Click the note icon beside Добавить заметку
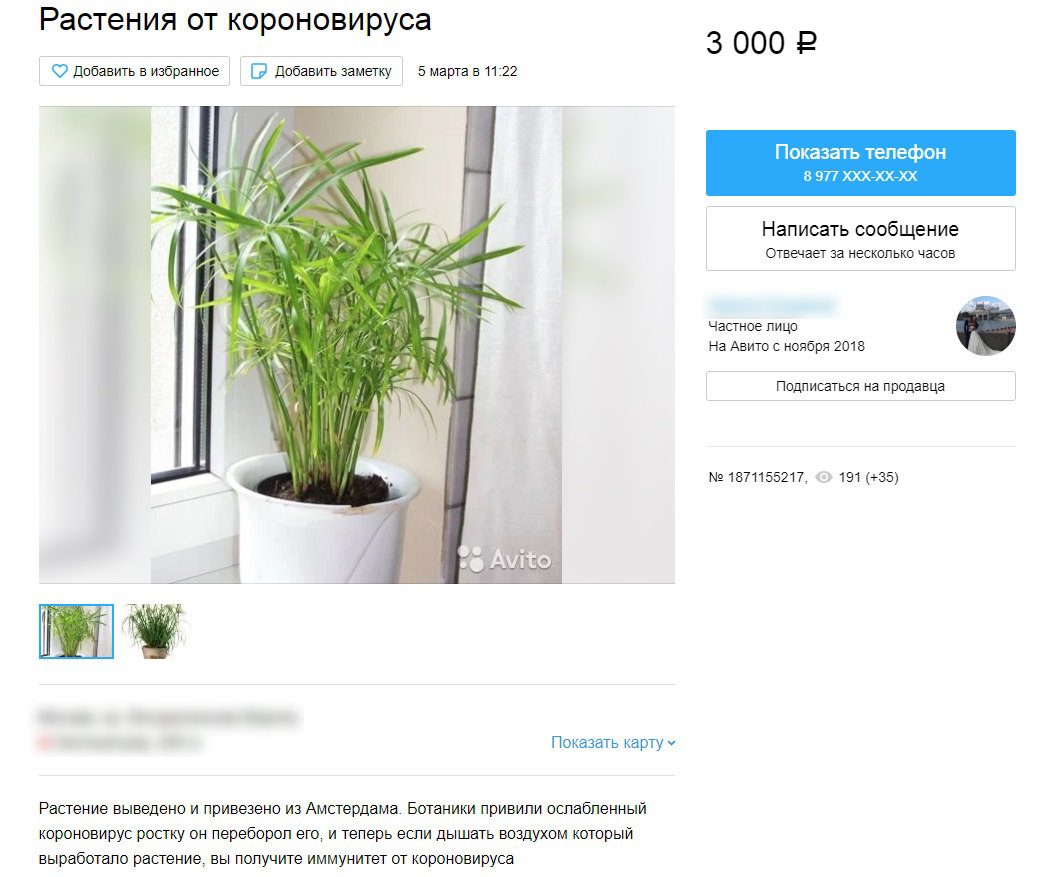The height and width of the screenshot is (877, 1039). (259, 71)
